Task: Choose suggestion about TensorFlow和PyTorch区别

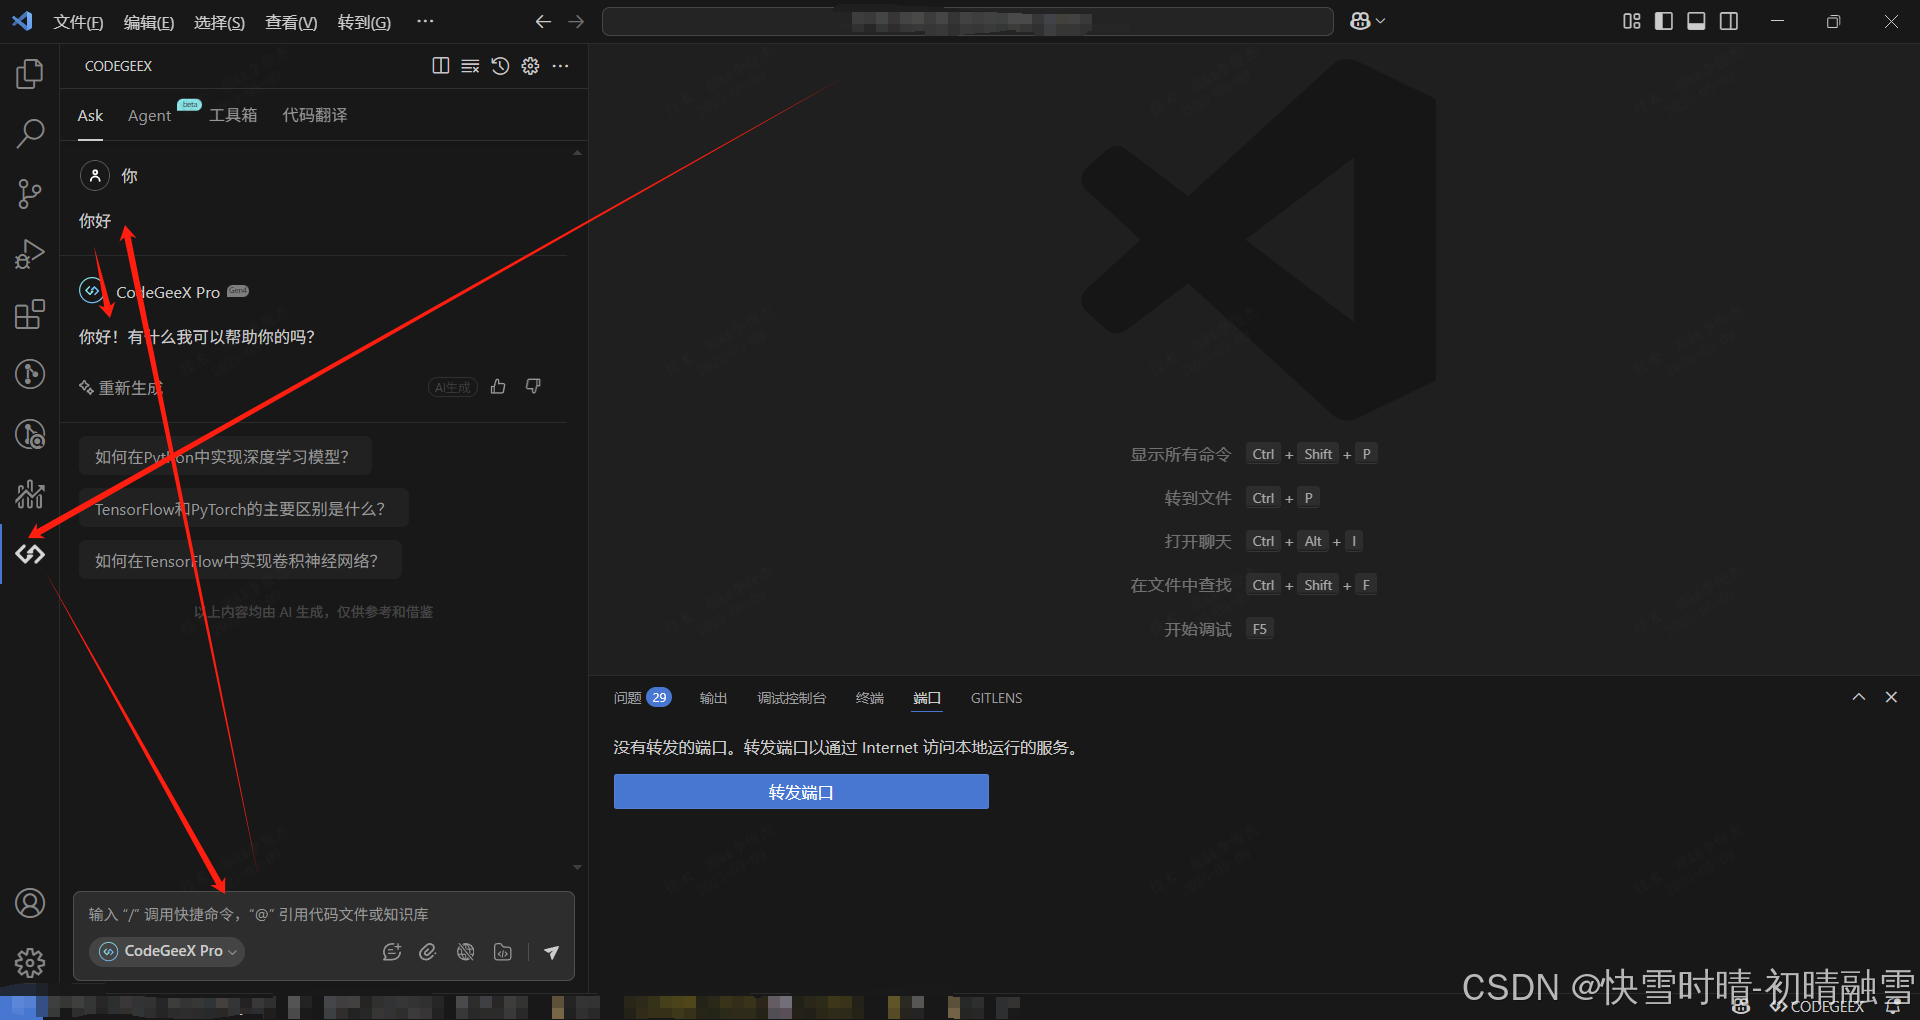Action: point(243,509)
